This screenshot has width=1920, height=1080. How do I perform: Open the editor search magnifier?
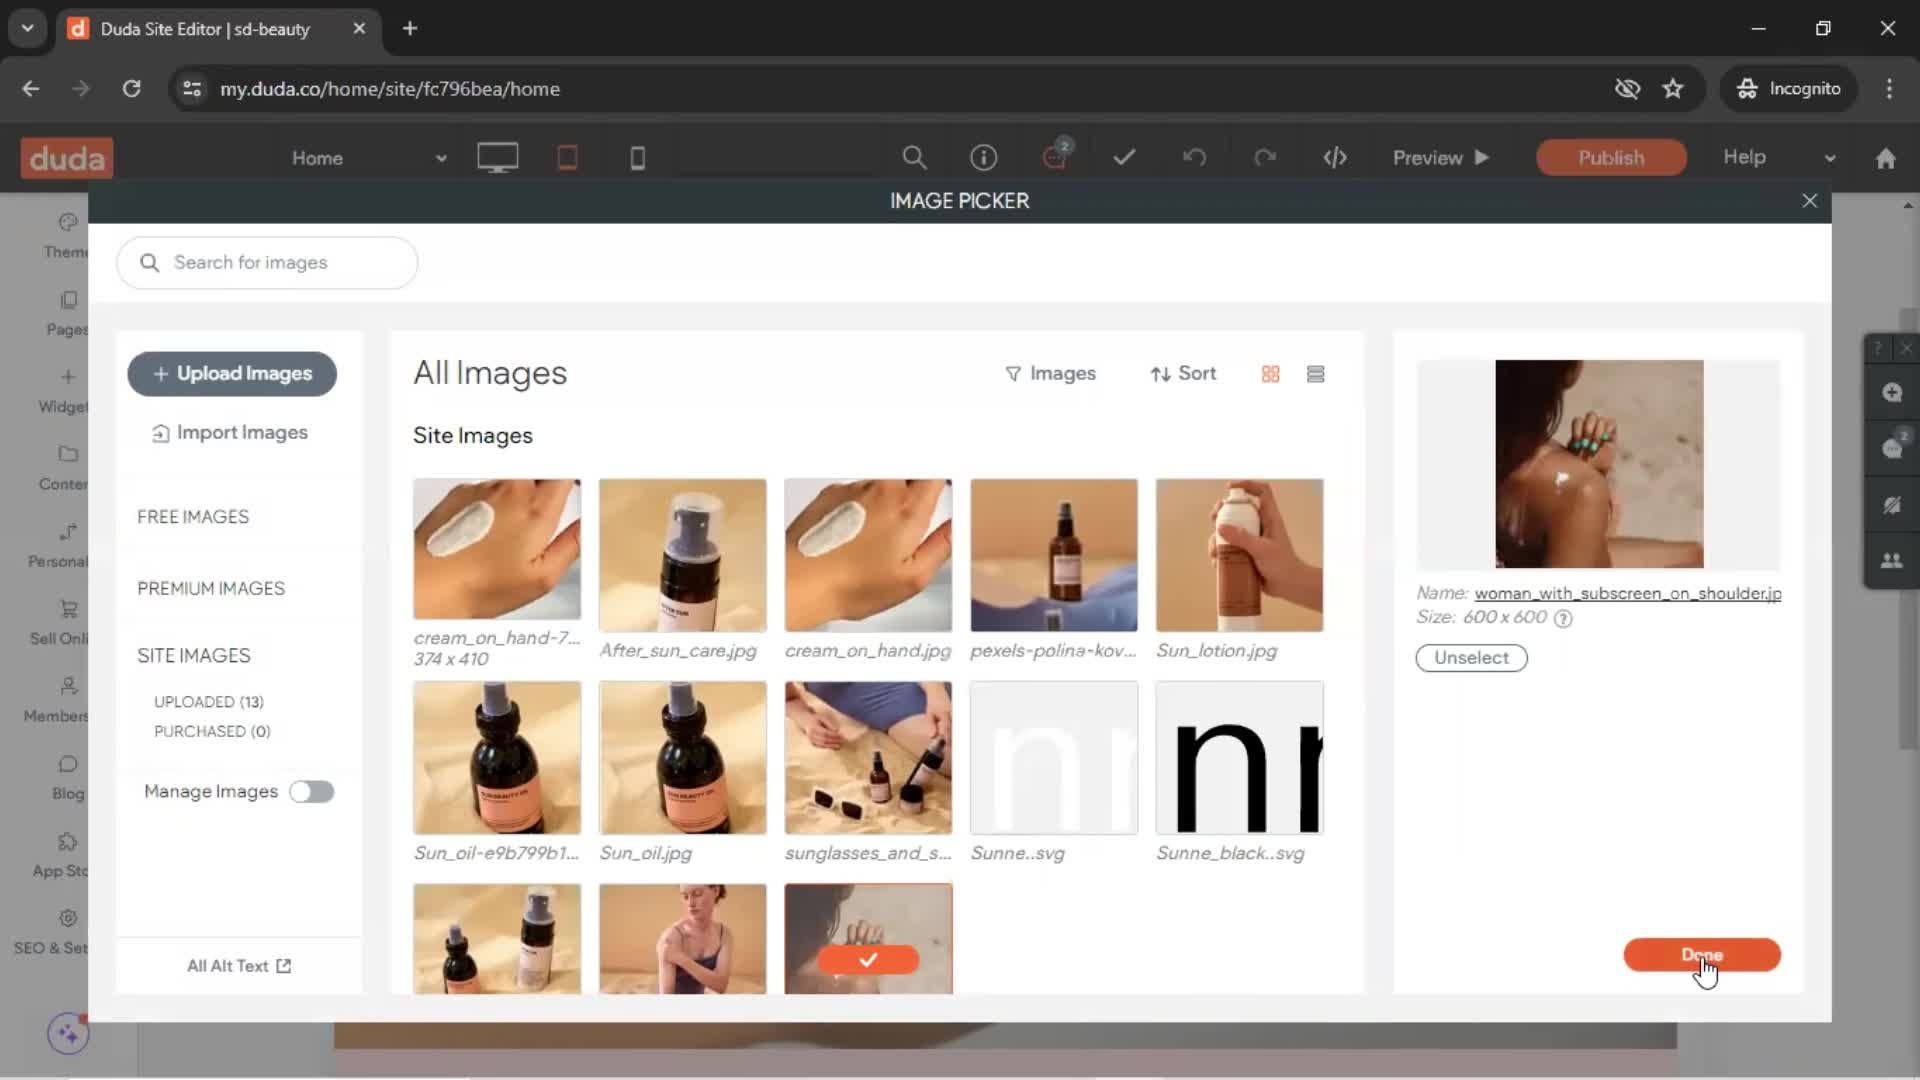[x=914, y=157]
